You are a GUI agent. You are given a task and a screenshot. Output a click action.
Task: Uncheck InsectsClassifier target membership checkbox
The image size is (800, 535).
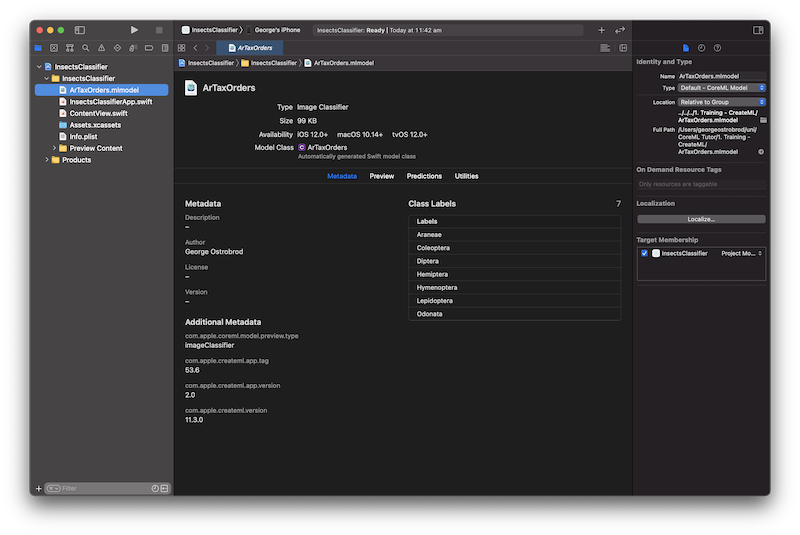point(645,253)
